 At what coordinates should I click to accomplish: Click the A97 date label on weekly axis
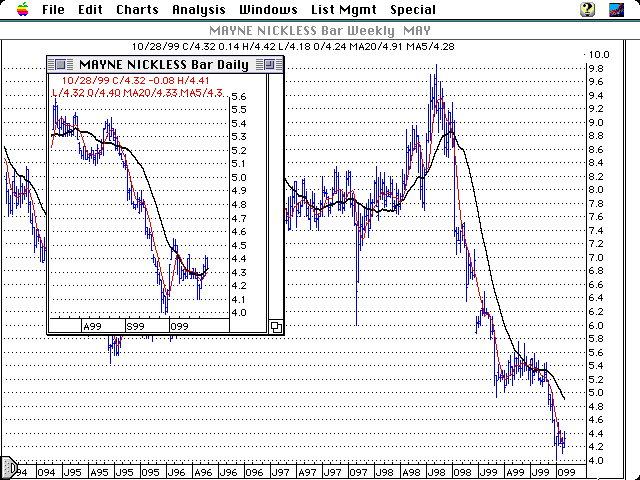pyautogui.click(x=307, y=473)
